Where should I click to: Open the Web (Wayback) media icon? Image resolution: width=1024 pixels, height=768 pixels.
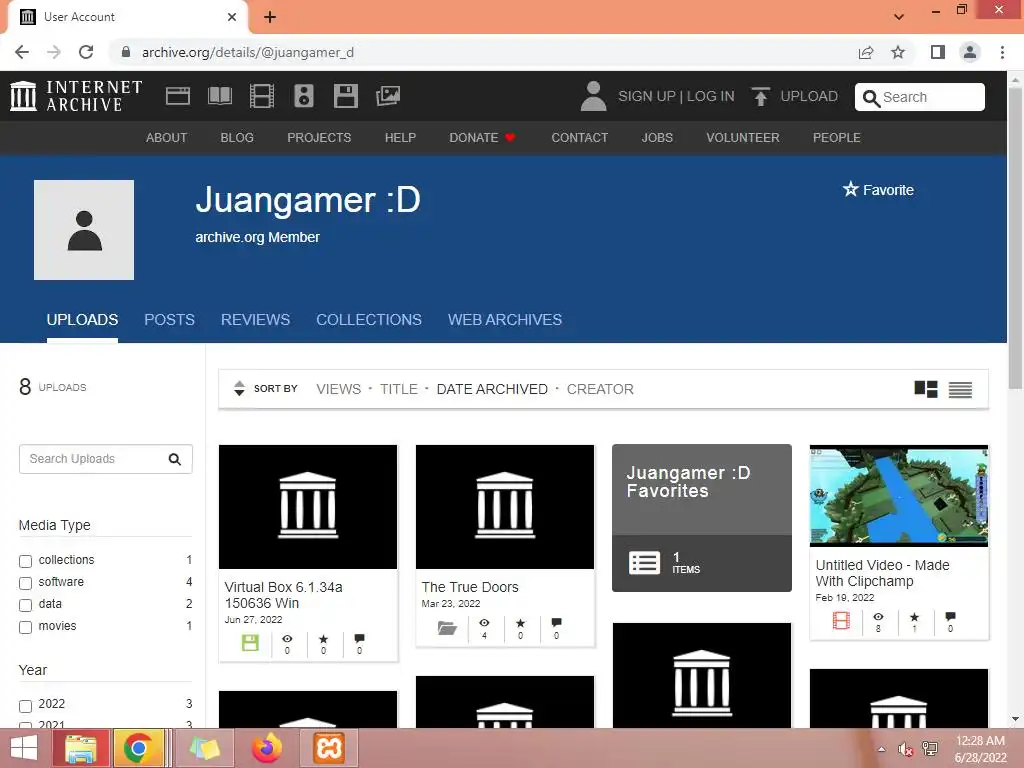pos(178,96)
